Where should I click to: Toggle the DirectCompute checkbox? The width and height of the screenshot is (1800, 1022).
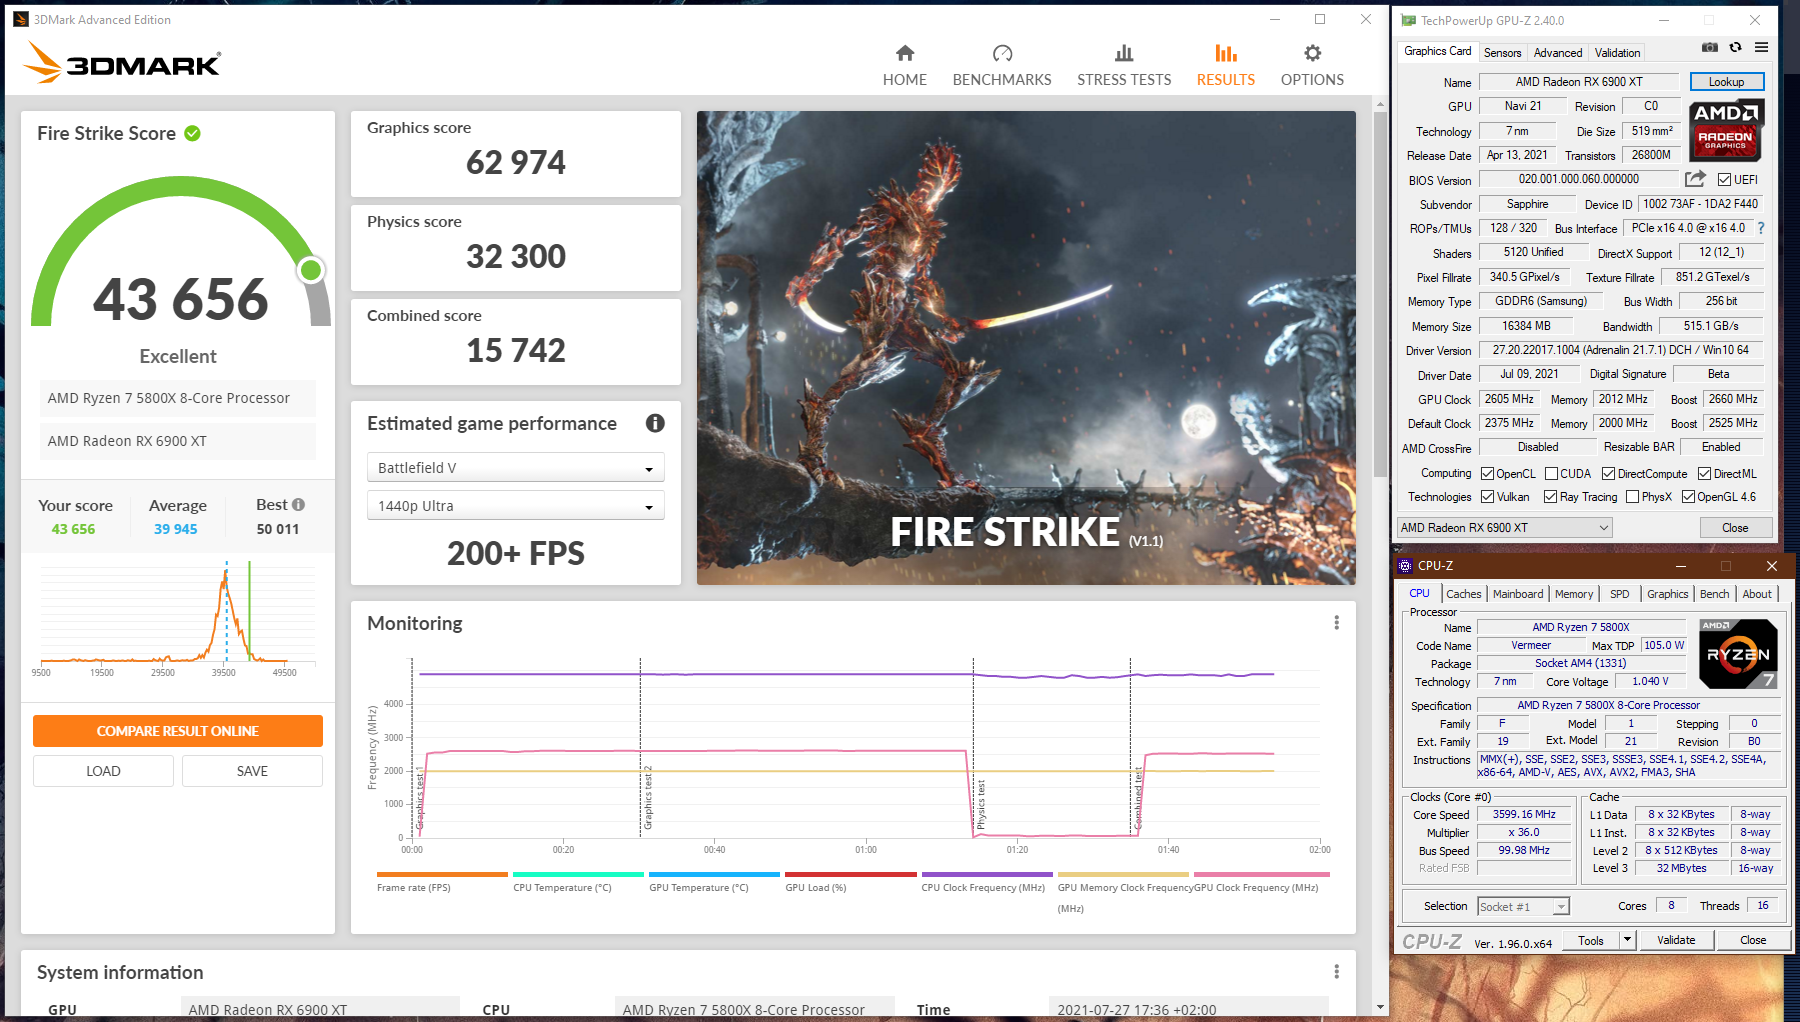1609,474
